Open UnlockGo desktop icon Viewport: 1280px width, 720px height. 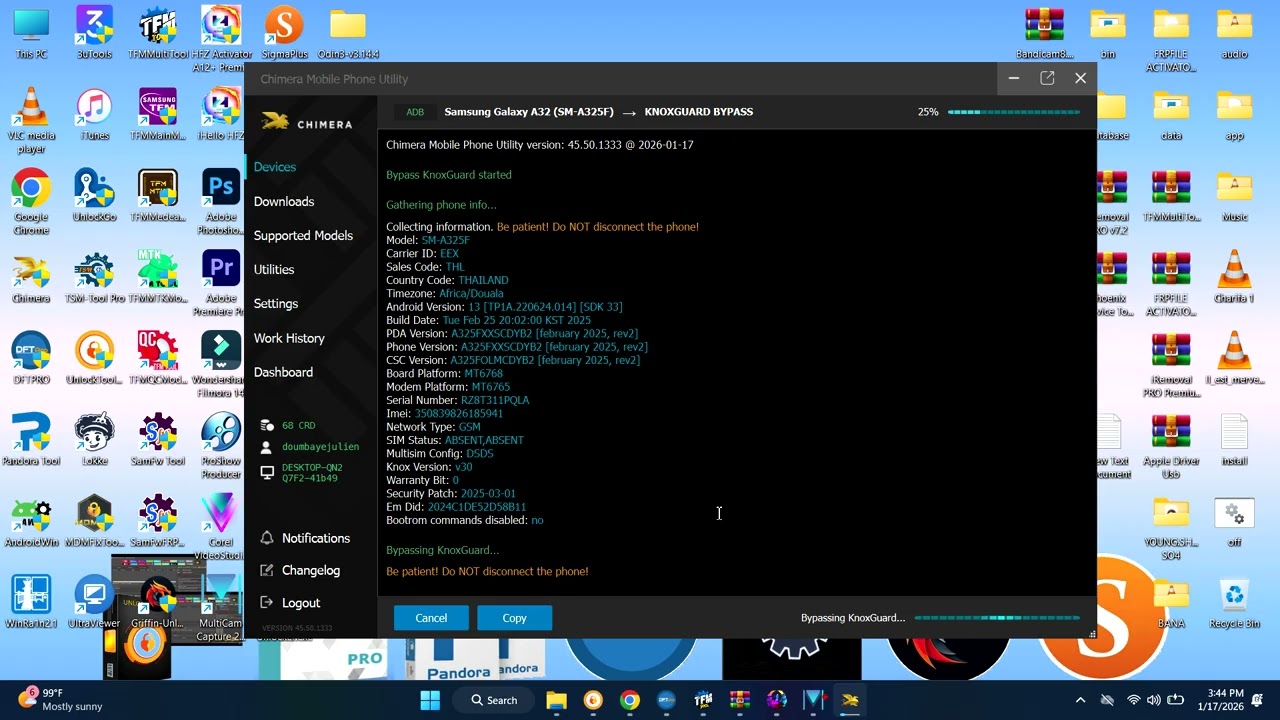(x=94, y=195)
